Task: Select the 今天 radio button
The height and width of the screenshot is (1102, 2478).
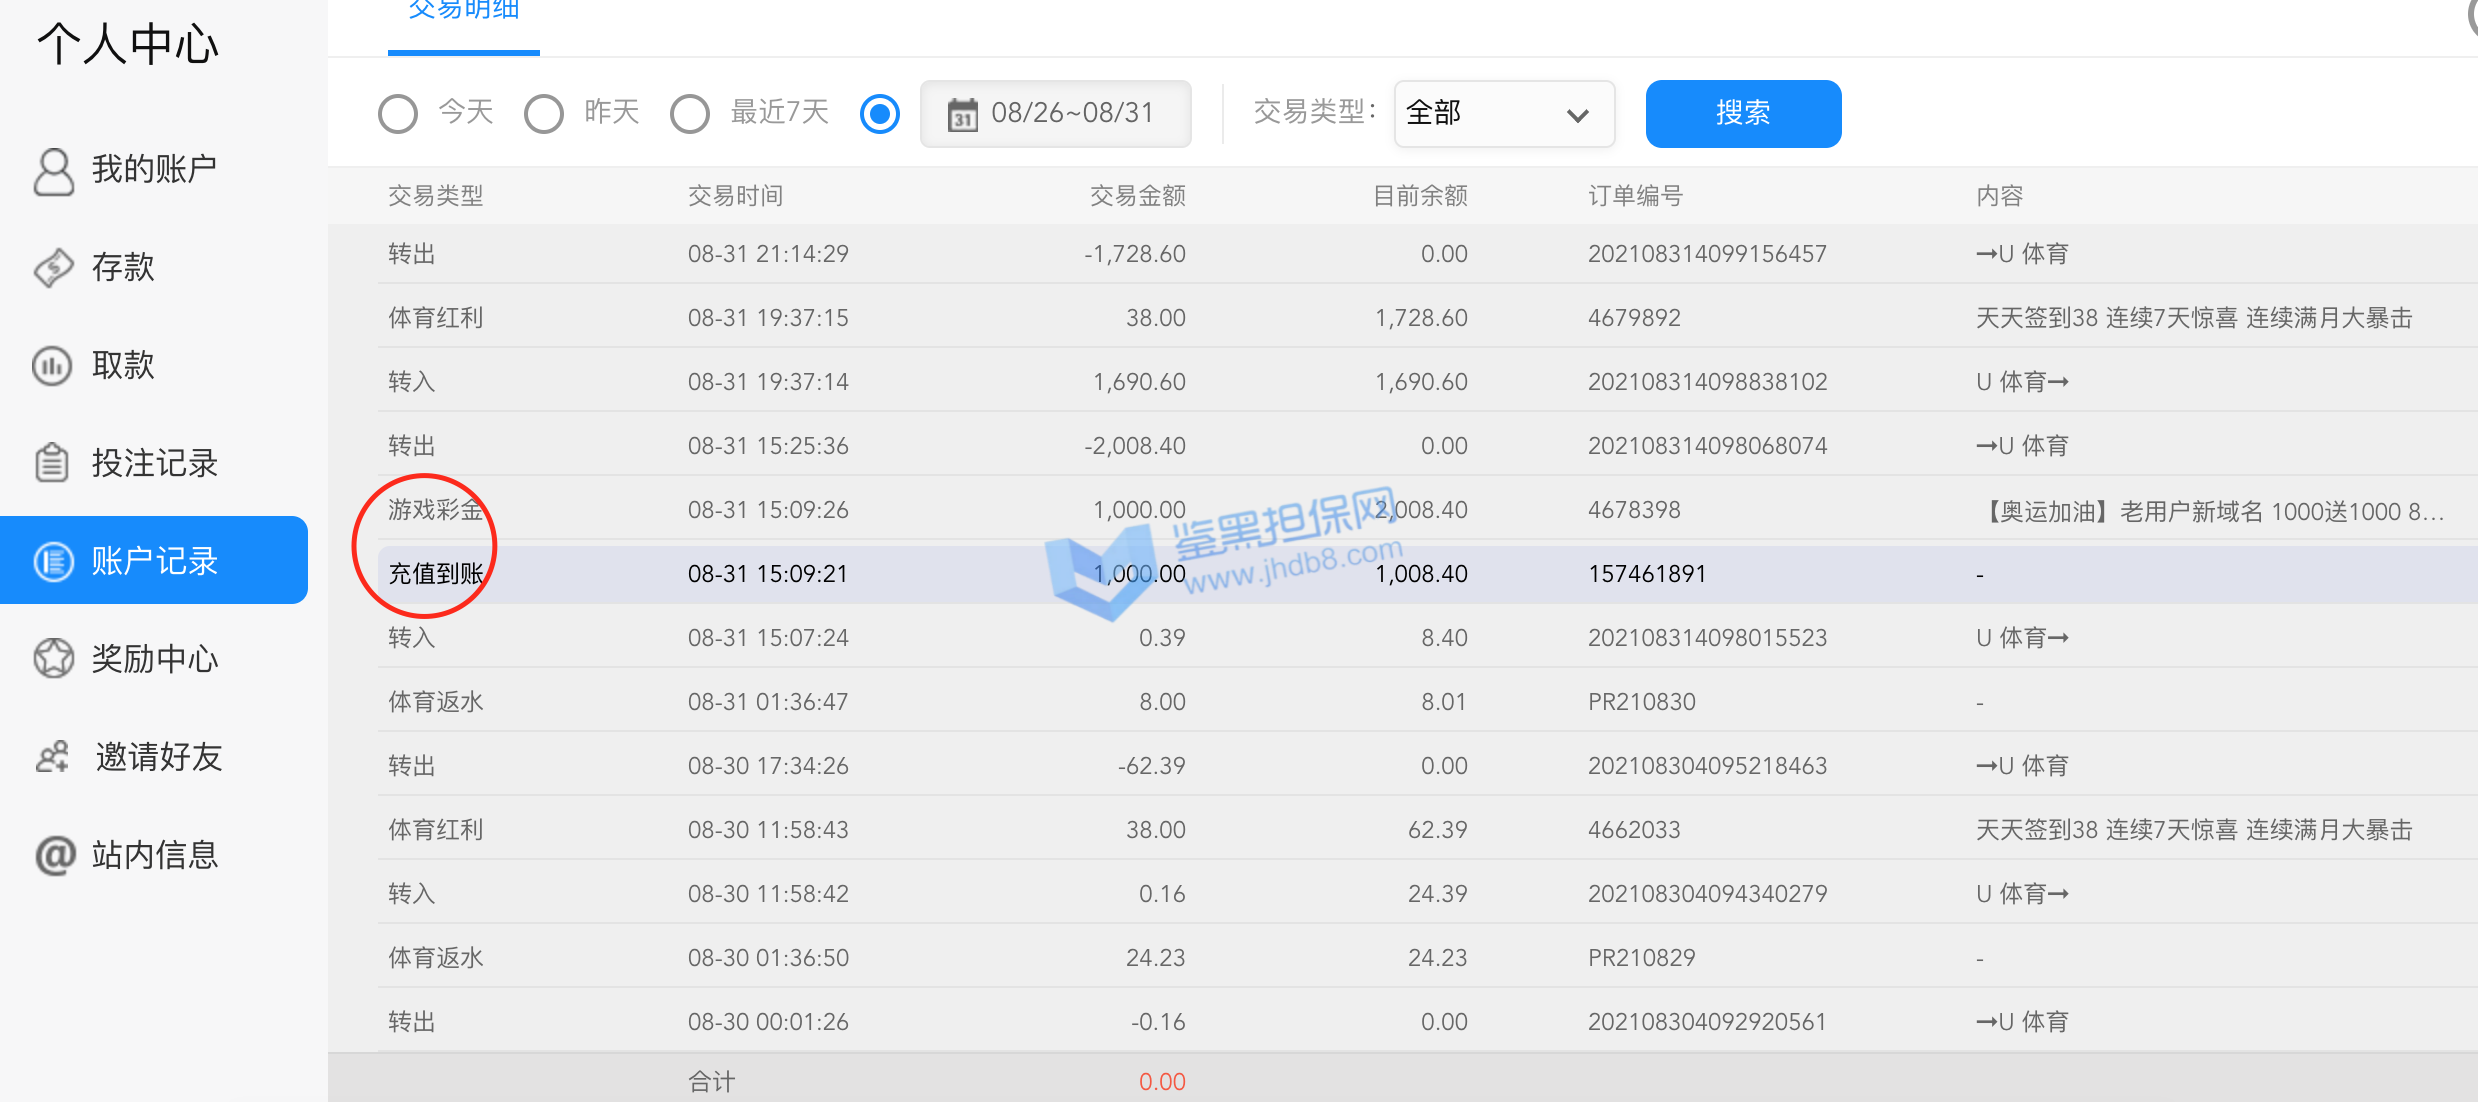Action: (x=398, y=114)
